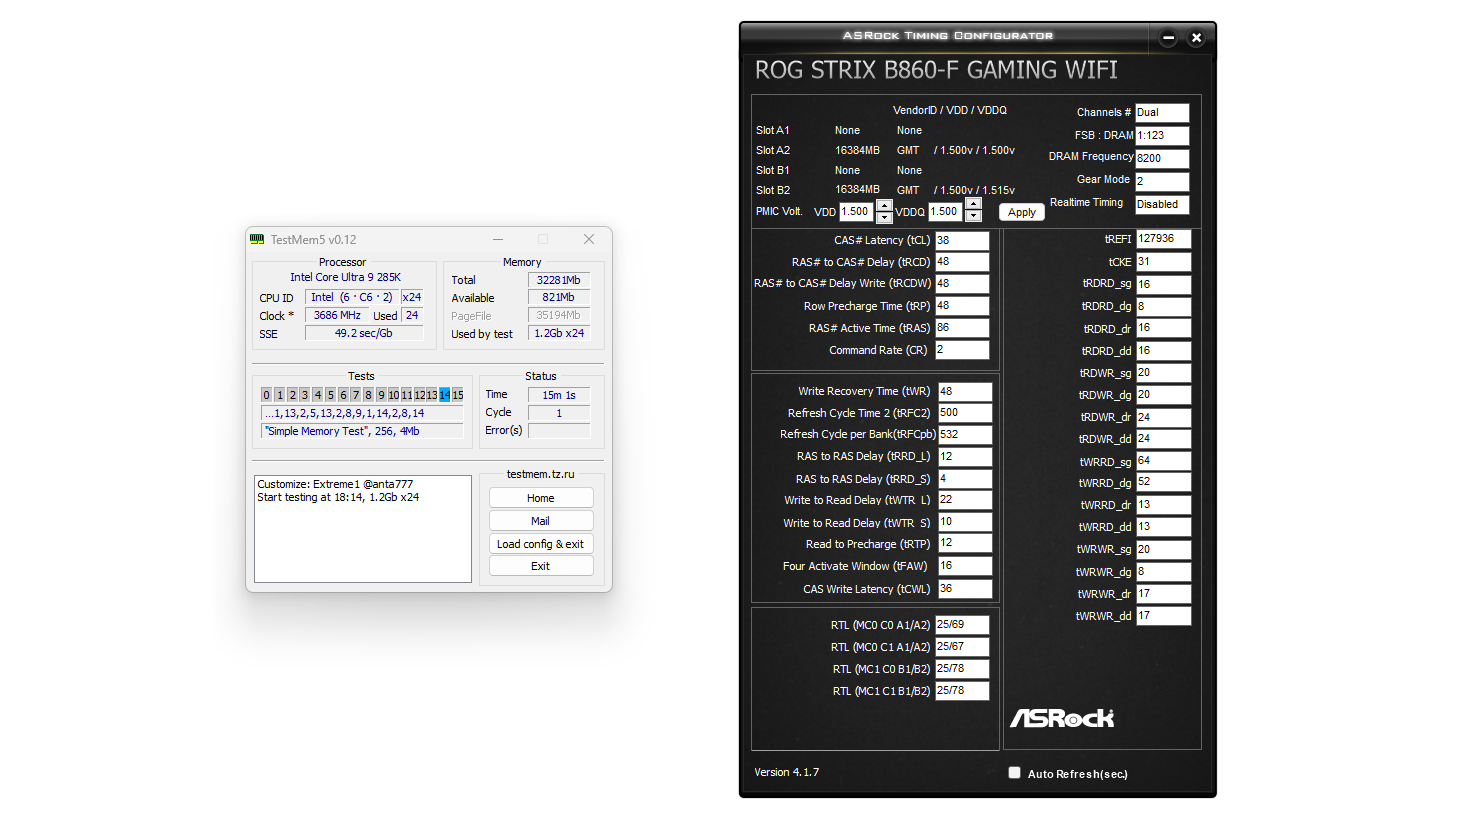
Task: Click the VDD 1.500 voltage input field
Action: (x=858, y=211)
